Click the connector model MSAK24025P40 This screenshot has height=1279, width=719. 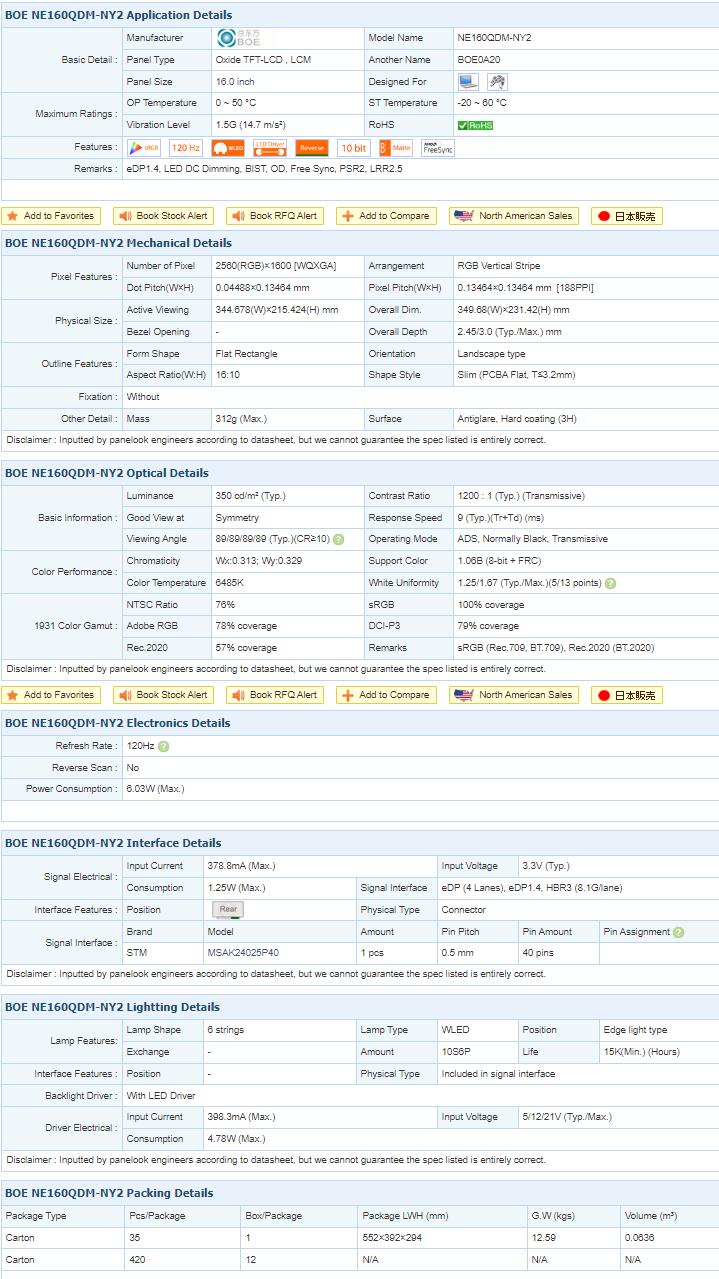[x=243, y=953]
